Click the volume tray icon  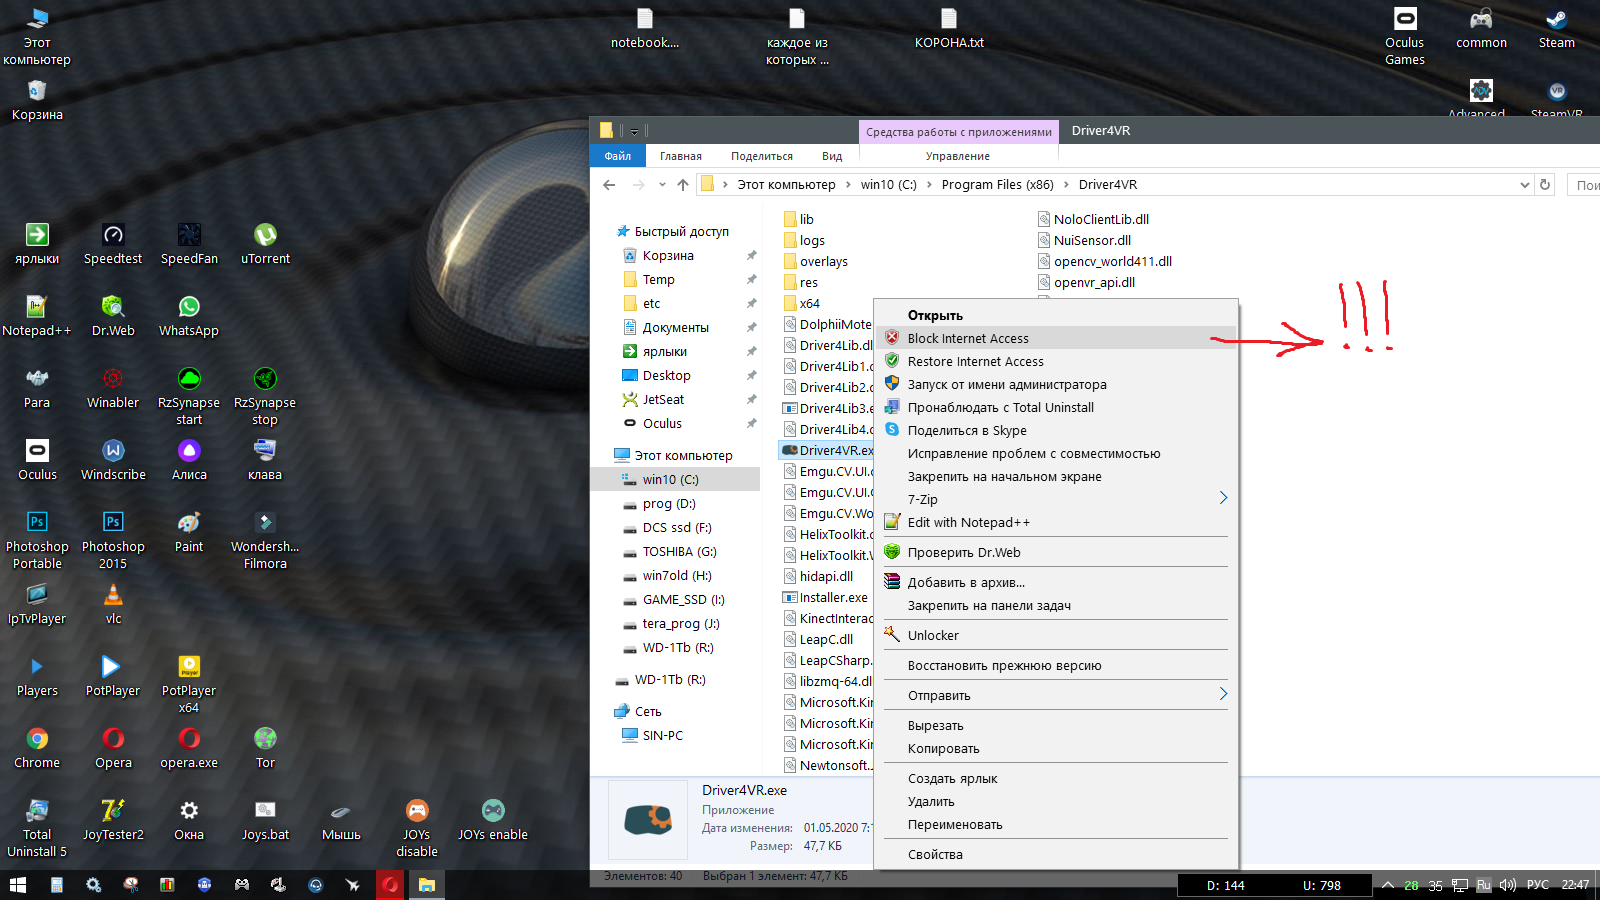click(1508, 885)
